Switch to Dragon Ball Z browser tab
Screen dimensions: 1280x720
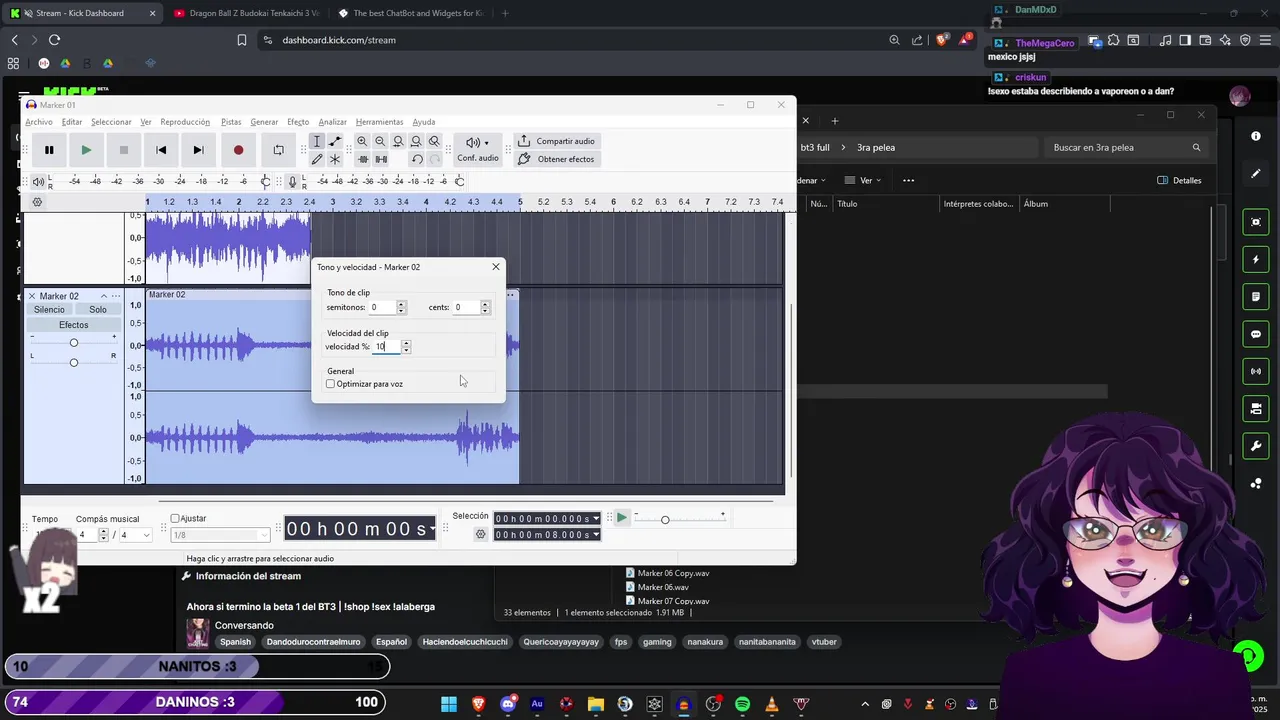(x=246, y=13)
